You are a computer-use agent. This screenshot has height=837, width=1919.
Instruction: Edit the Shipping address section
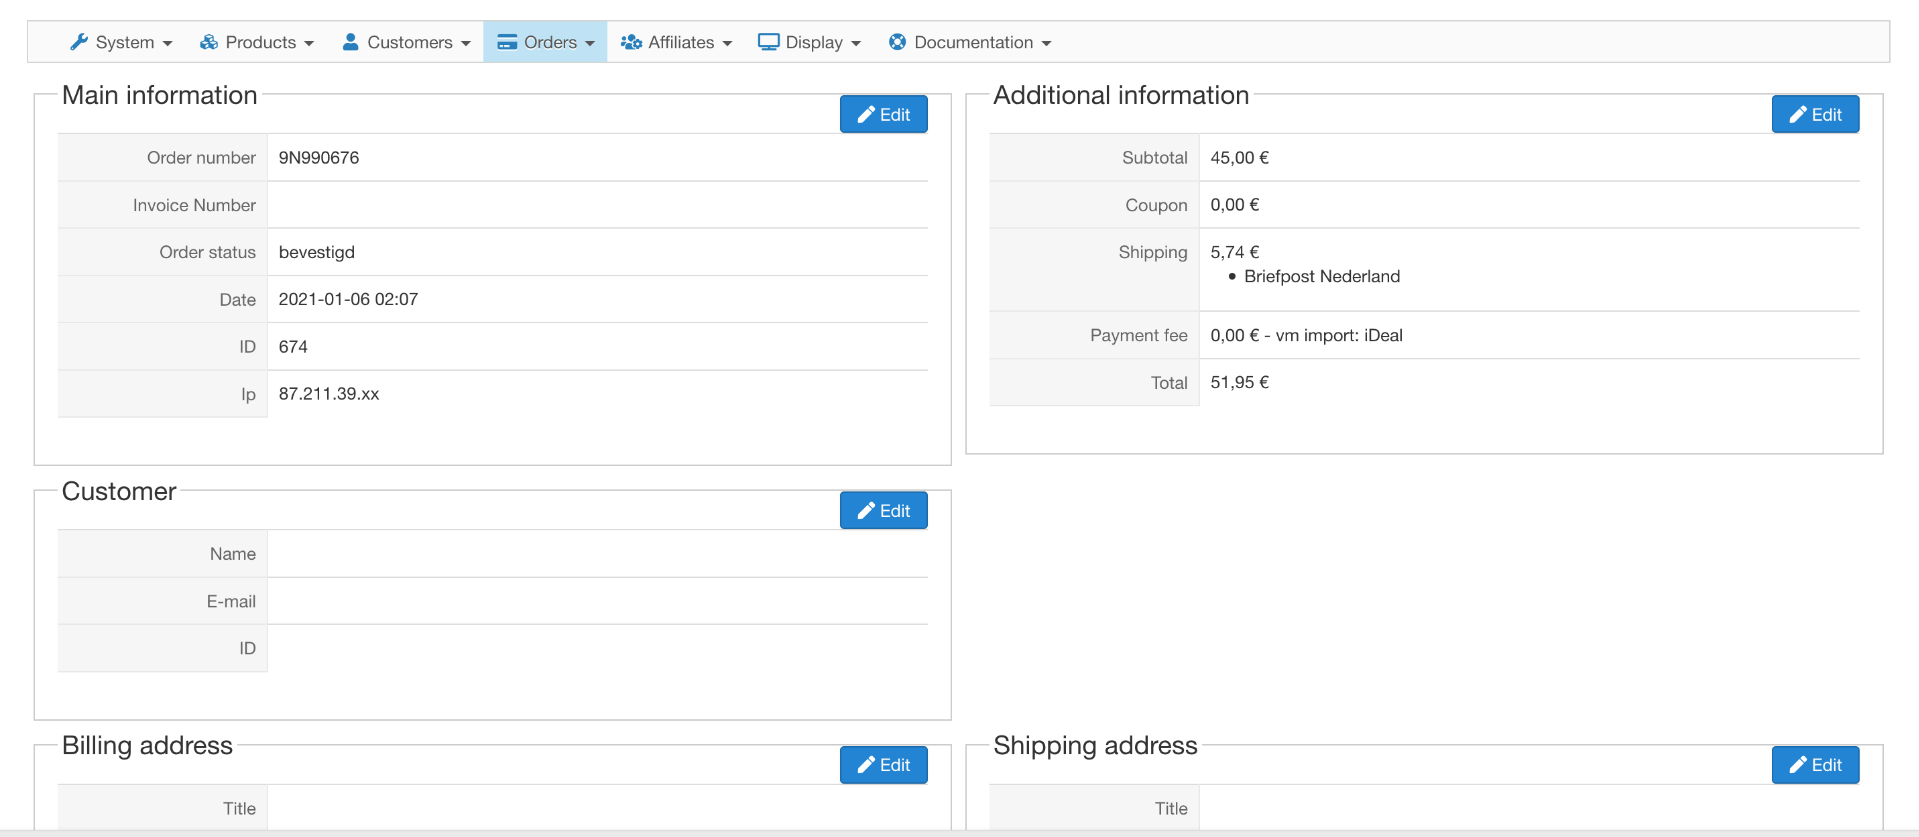pos(1815,765)
